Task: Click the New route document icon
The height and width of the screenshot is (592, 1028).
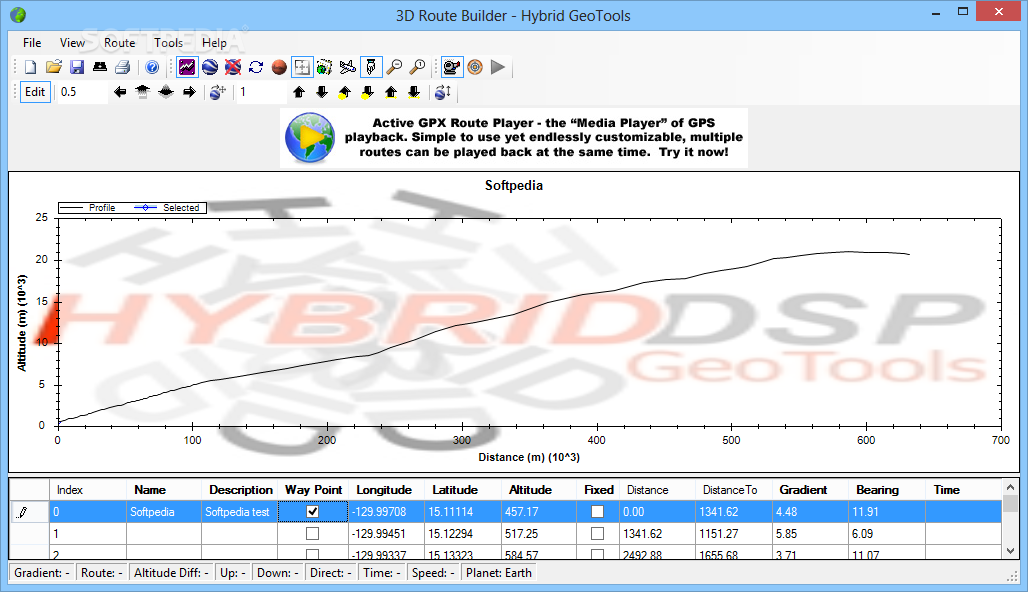Action: coord(31,67)
